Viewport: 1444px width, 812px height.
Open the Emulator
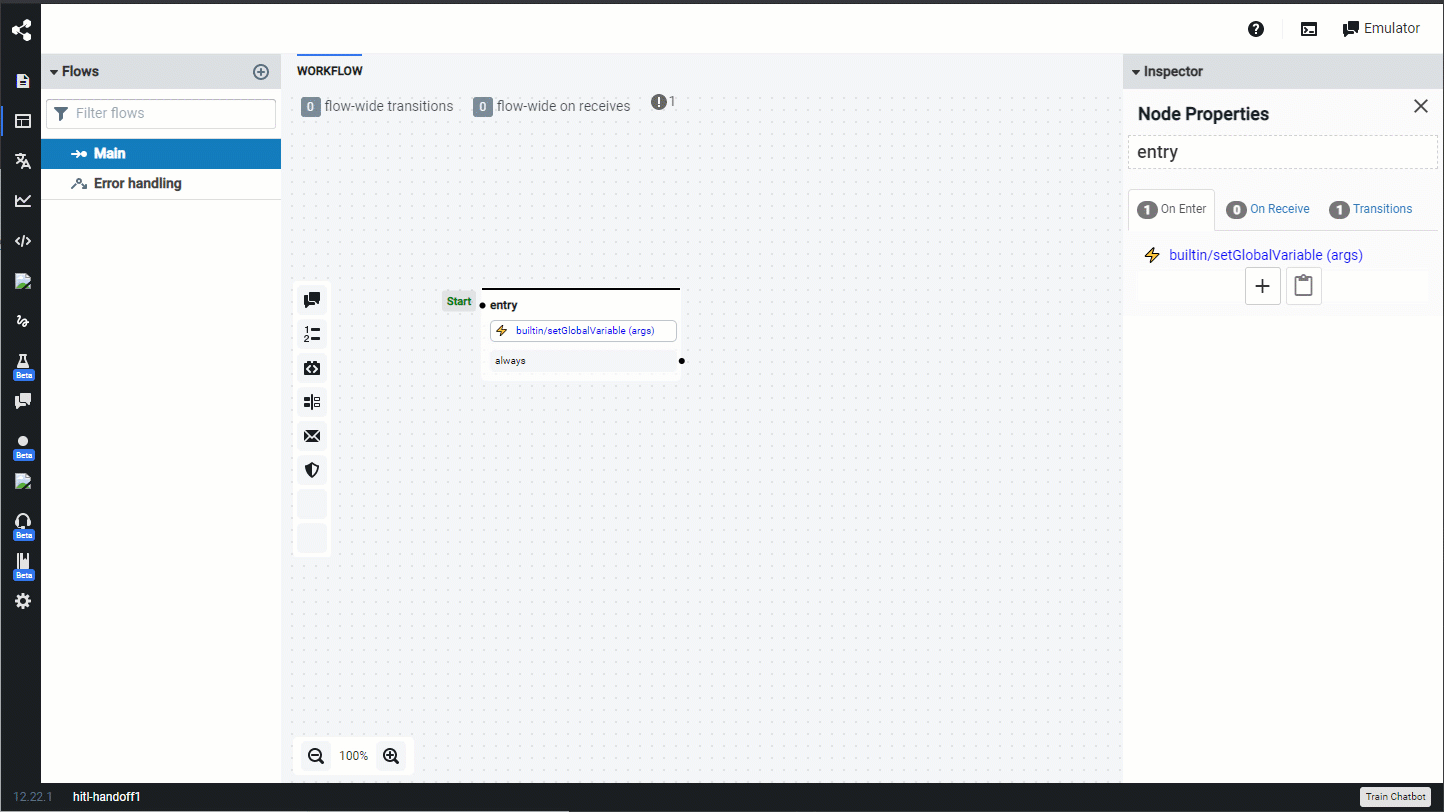click(x=1381, y=28)
